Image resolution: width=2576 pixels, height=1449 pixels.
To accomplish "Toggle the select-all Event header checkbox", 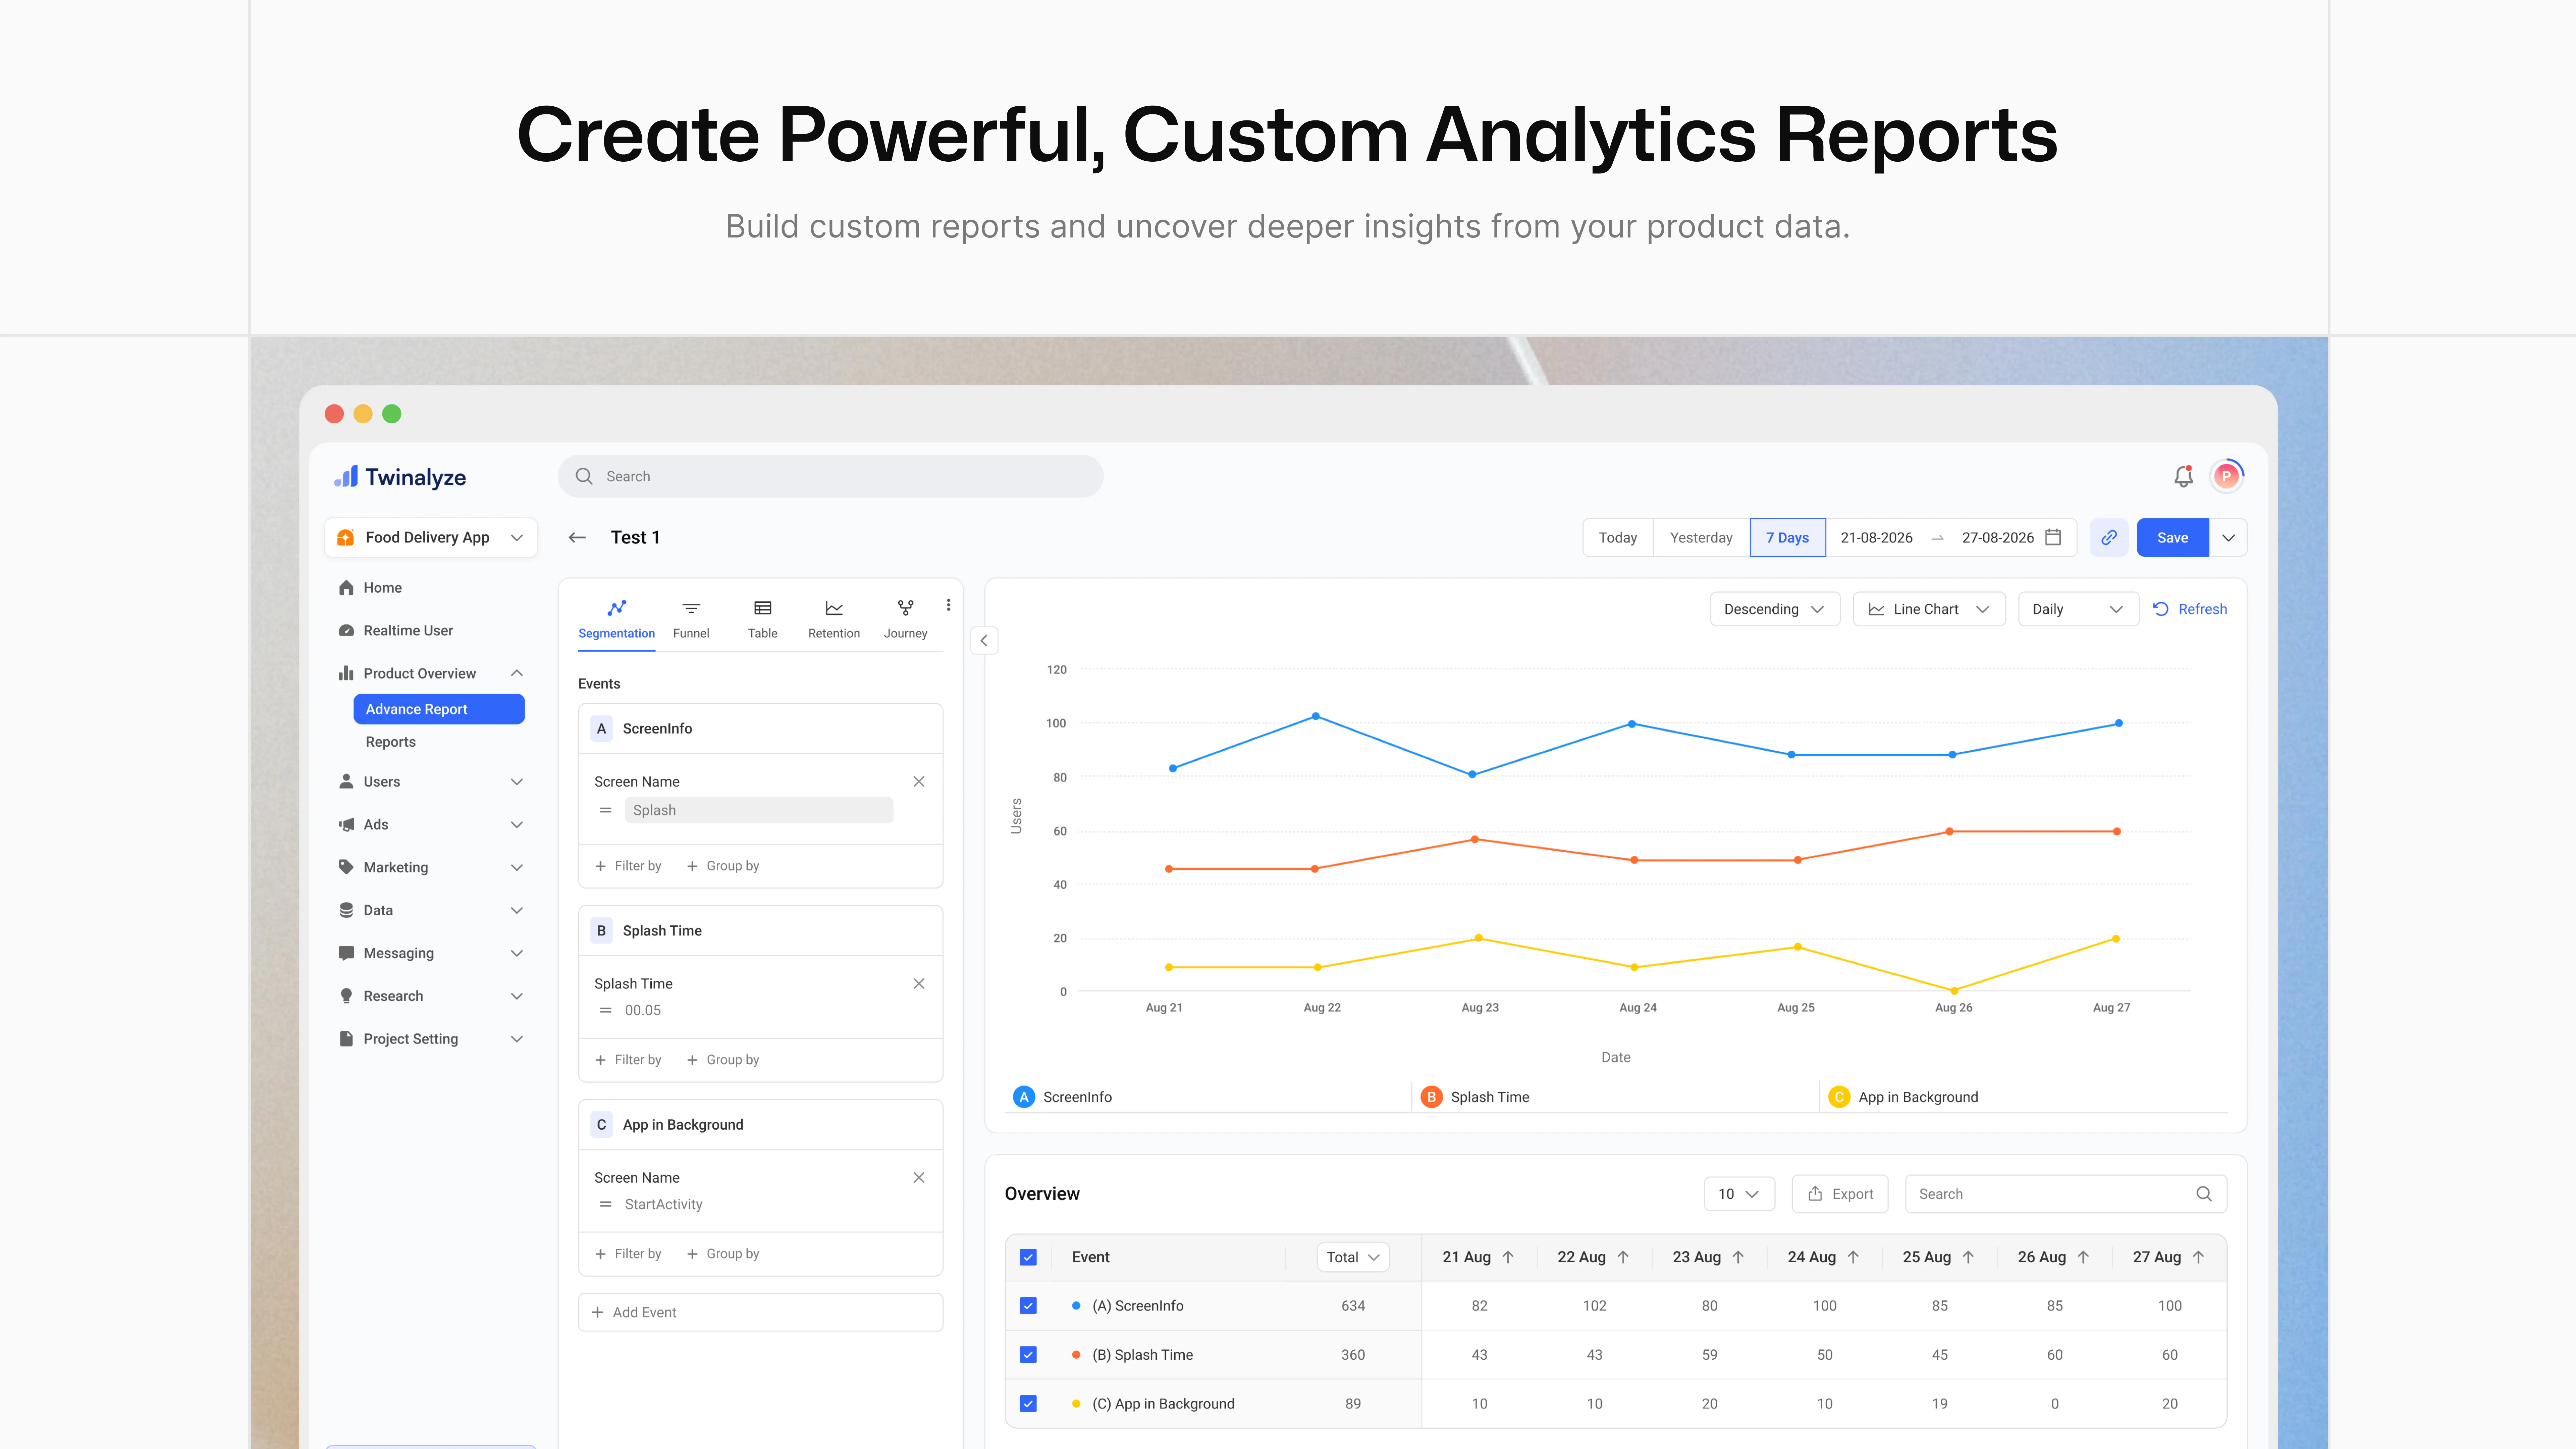I will point(1028,1257).
